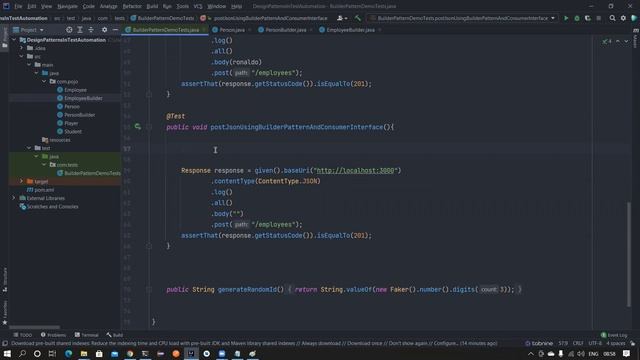Click Download once in status notification
640x360 pixels.
pyautogui.click(x=365, y=343)
